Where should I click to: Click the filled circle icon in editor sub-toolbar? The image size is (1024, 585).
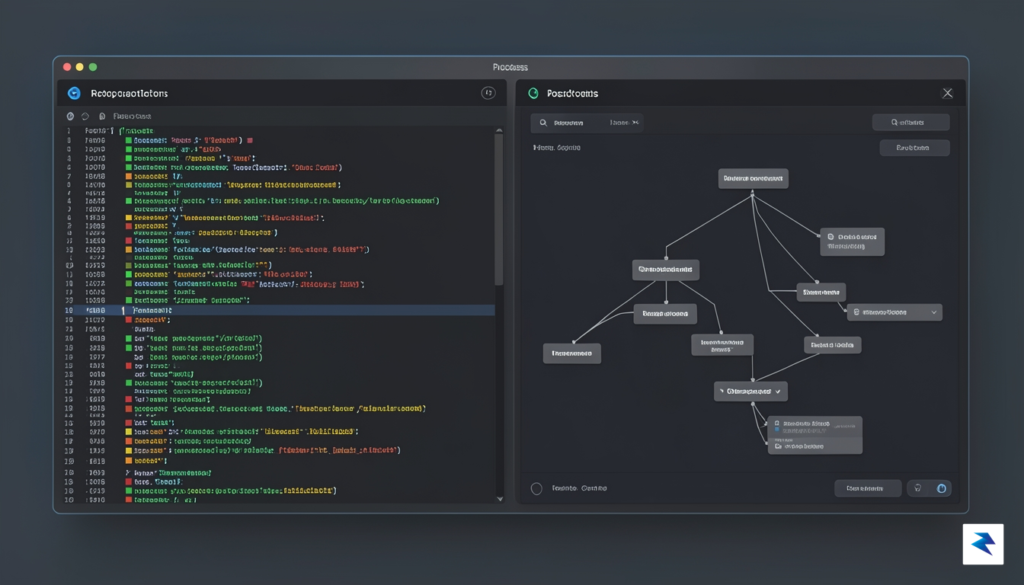tap(71, 116)
